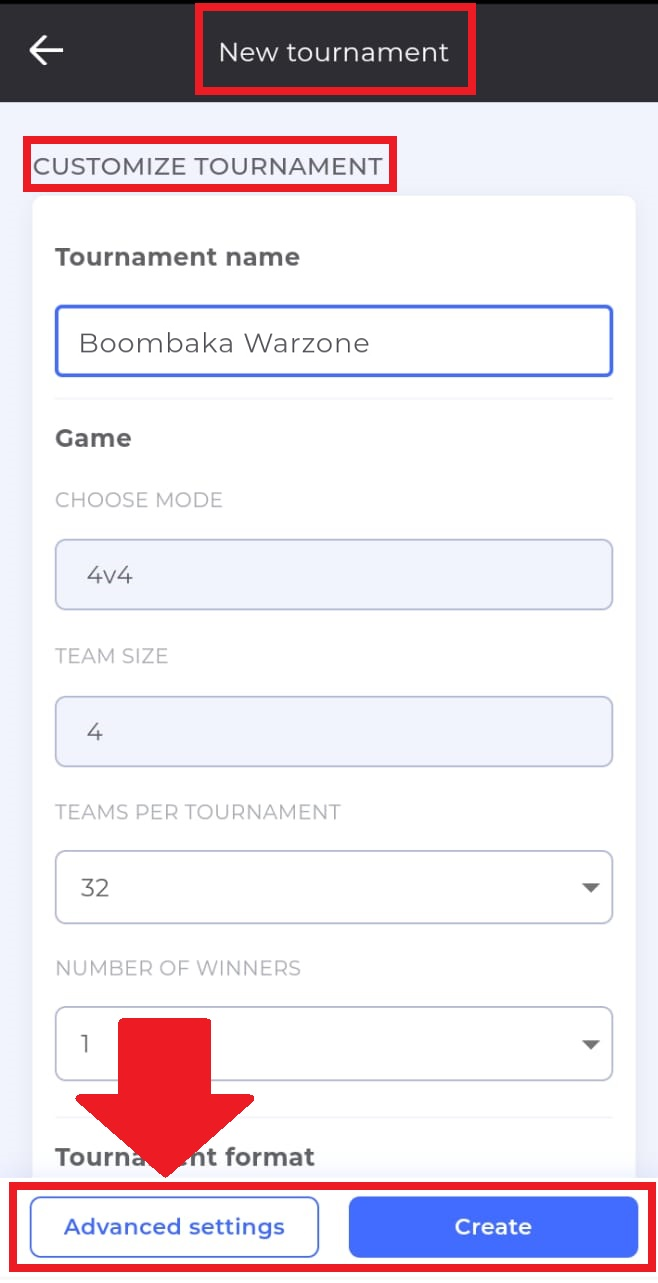Click the Team Size field showing 4
Image resolution: width=658 pixels, height=1283 pixels.
click(x=333, y=731)
